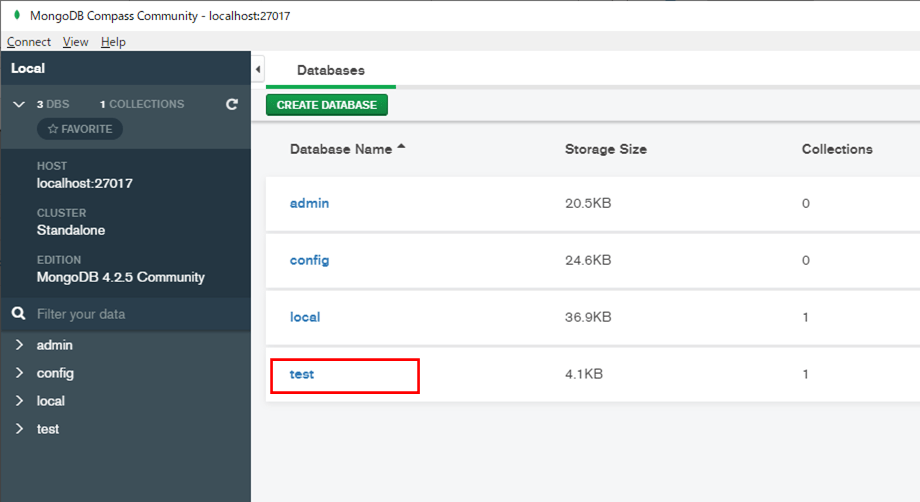The height and width of the screenshot is (502, 920).
Task: Collapse the sidebar with the arrow toggle
Action: coord(258,70)
